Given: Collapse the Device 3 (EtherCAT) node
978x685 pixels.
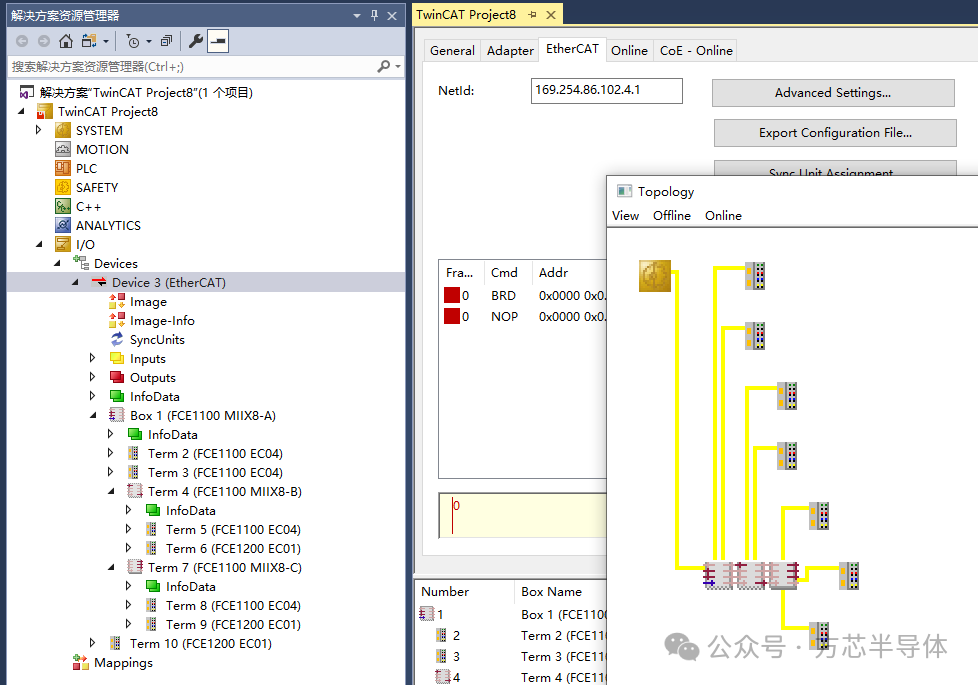Looking at the screenshot, I should [75, 283].
